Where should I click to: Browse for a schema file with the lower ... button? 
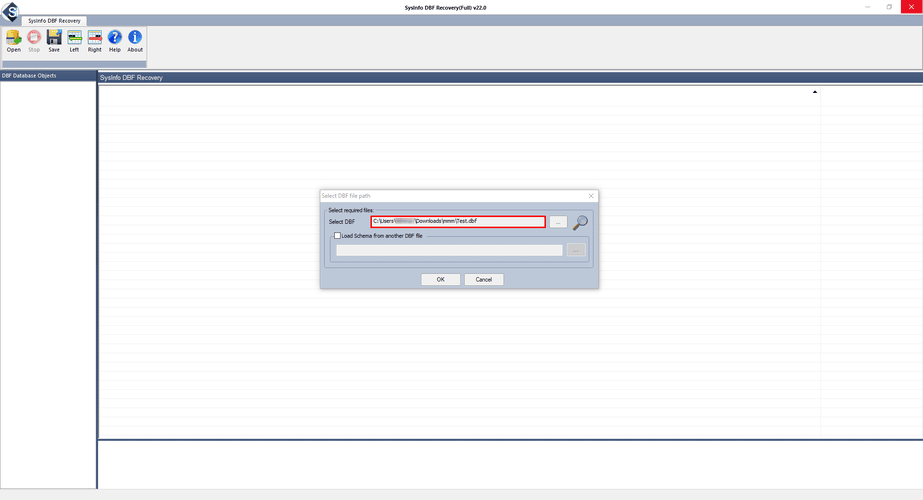[576, 250]
